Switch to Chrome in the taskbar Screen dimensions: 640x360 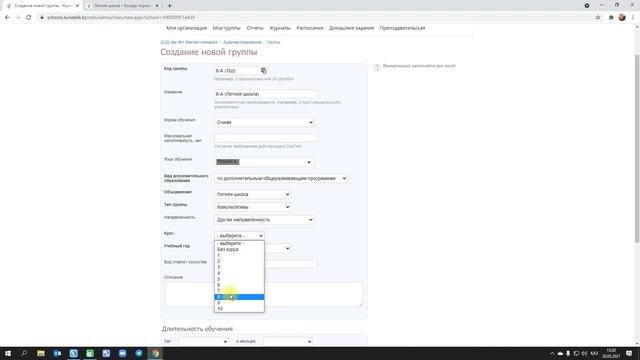click(x=155, y=353)
